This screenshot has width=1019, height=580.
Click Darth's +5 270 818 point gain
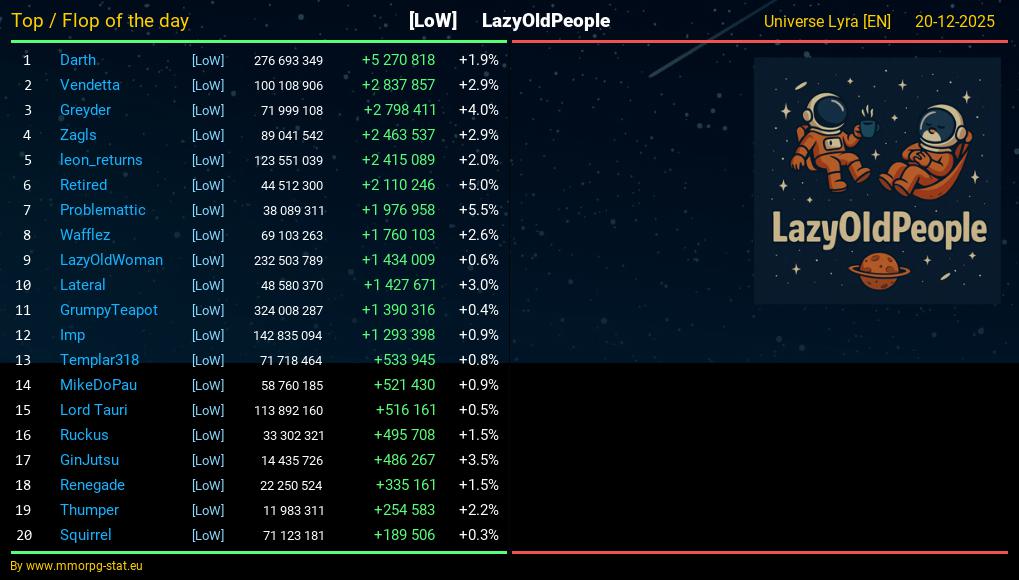point(398,60)
